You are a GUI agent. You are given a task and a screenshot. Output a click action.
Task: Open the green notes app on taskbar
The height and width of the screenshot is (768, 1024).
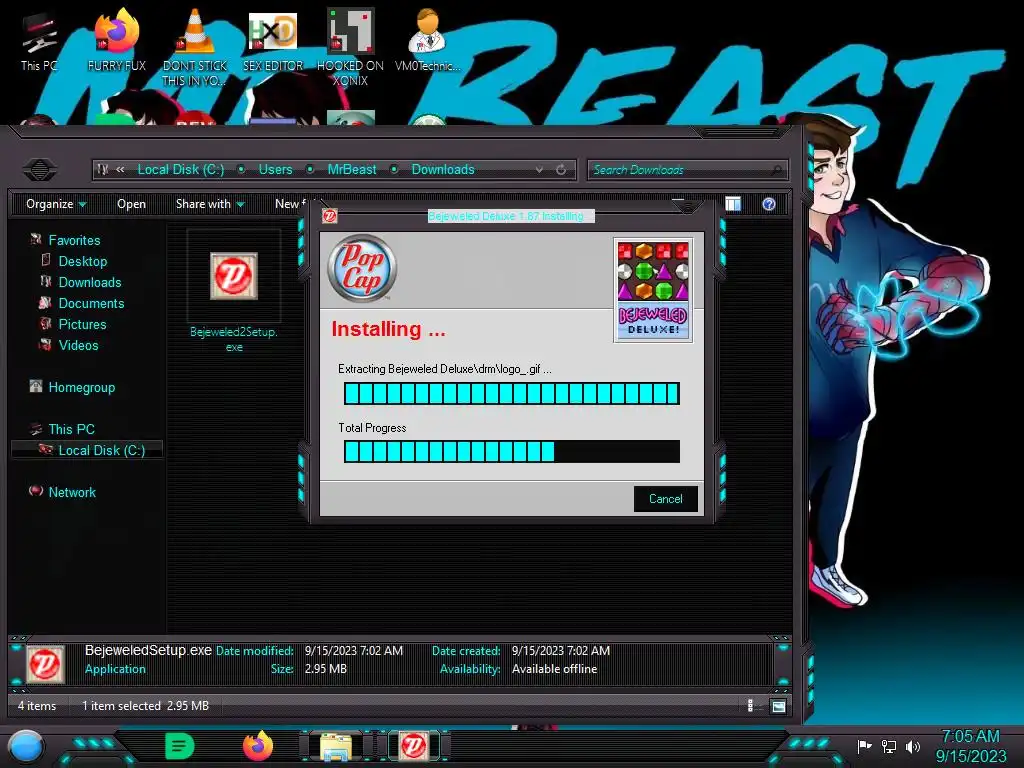point(180,746)
